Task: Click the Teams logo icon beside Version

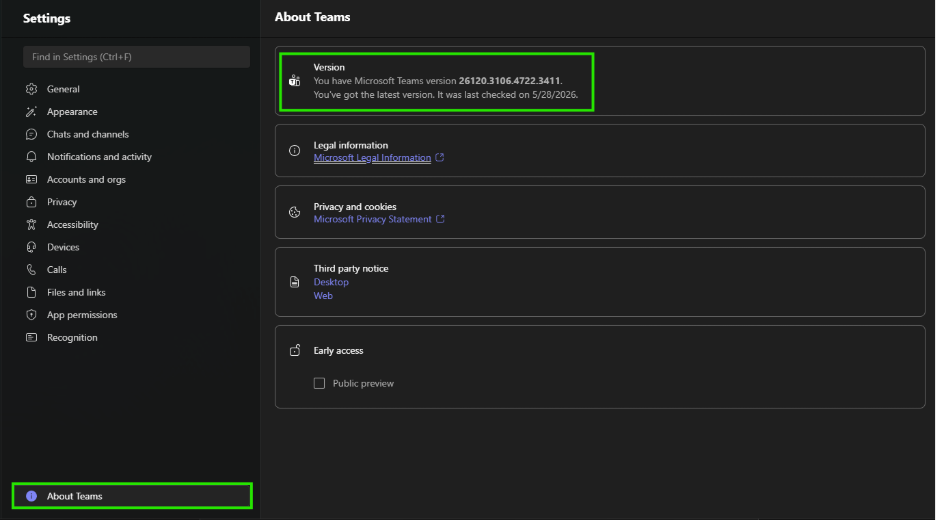Action: pos(294,81)
